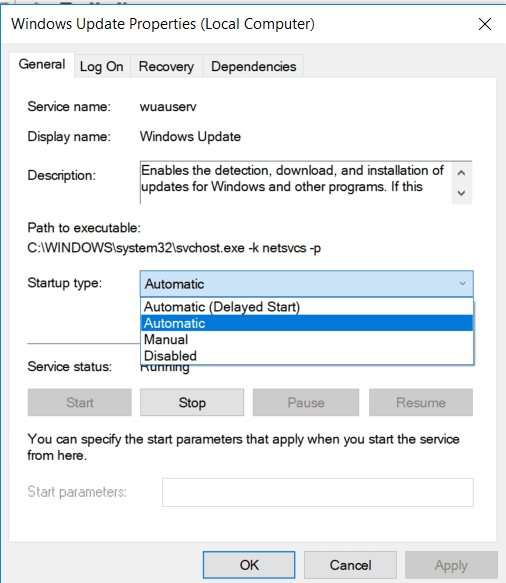Close the Windows Update Properties dialog

484,24
